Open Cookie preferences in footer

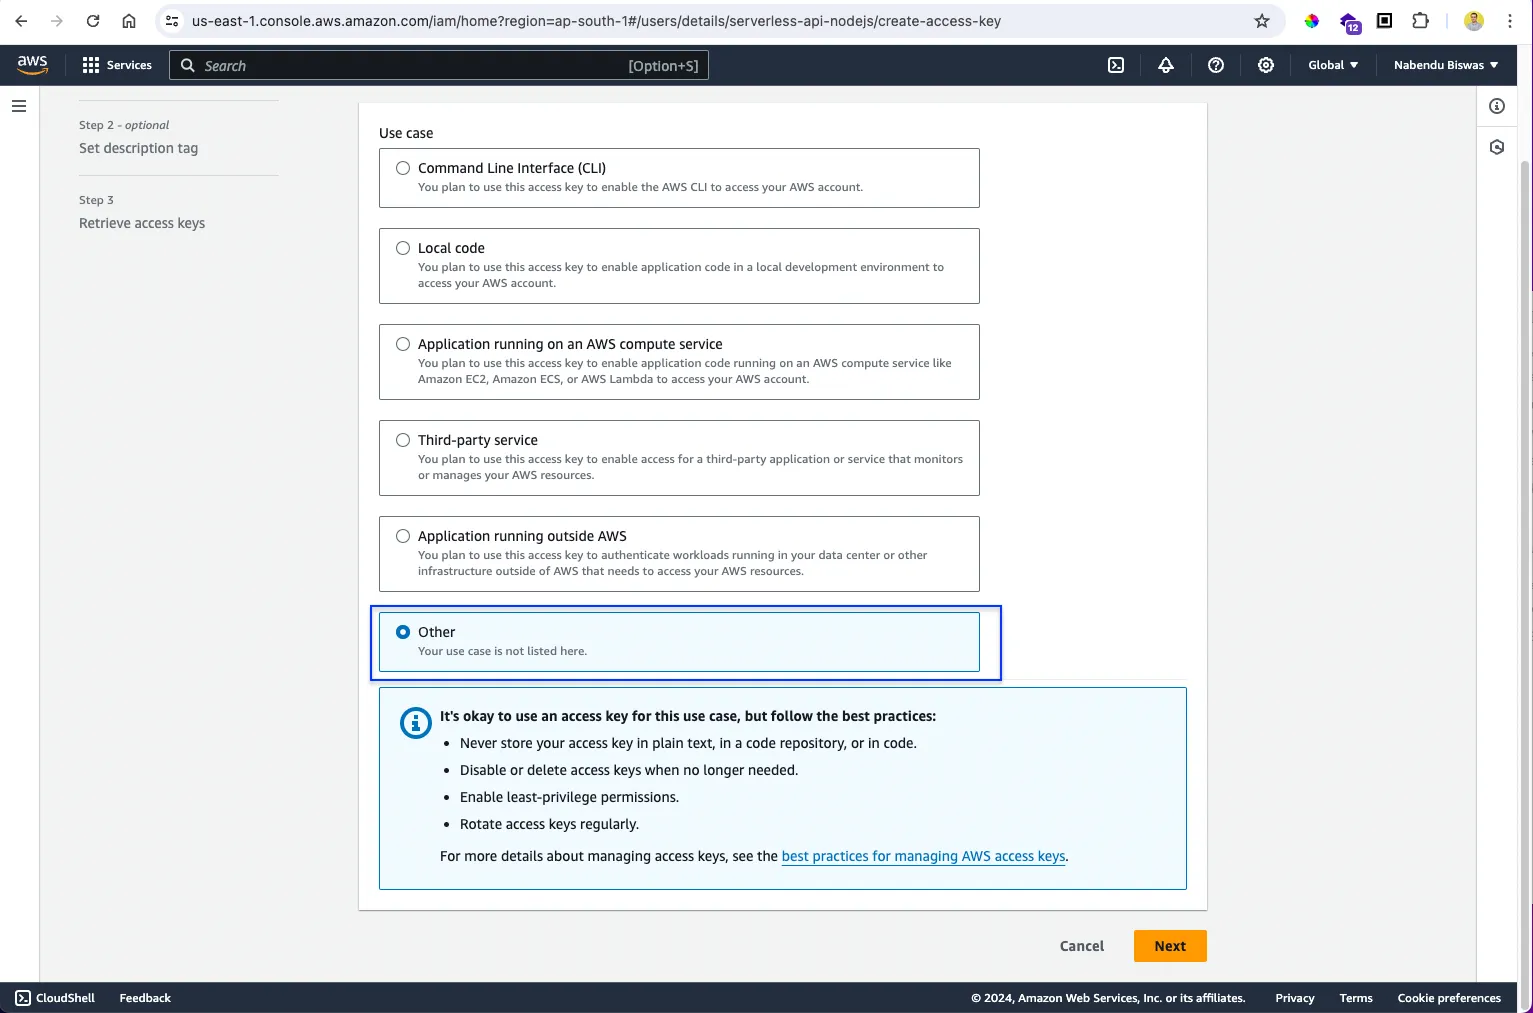click(x=1449, y=998)
